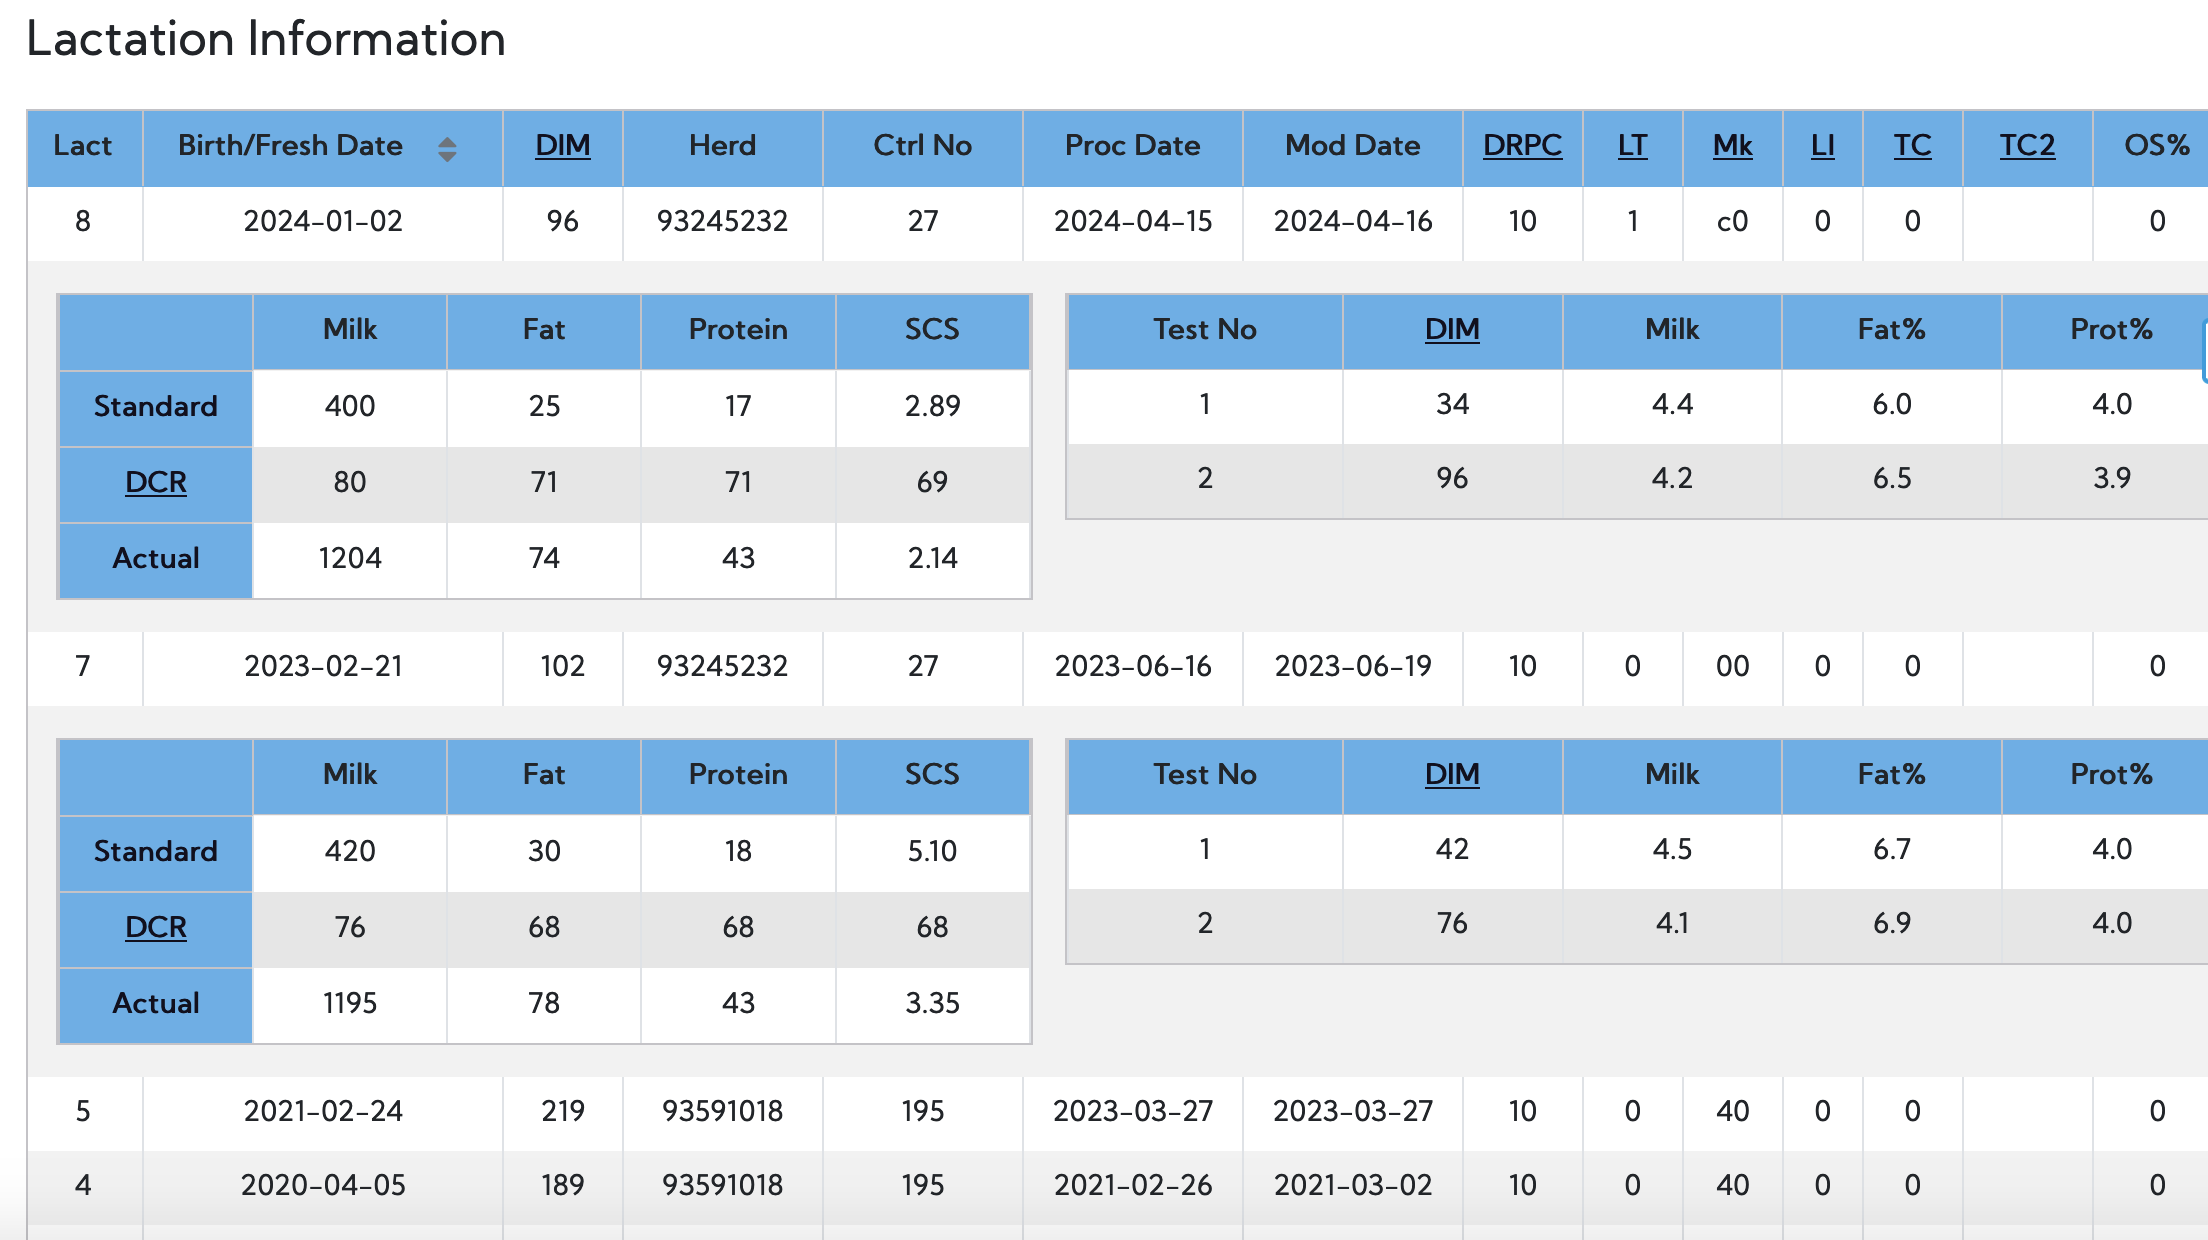Select Herd column header
Screen dimensions: 2208x1240
pyautogui.click(x=722, y=146)
